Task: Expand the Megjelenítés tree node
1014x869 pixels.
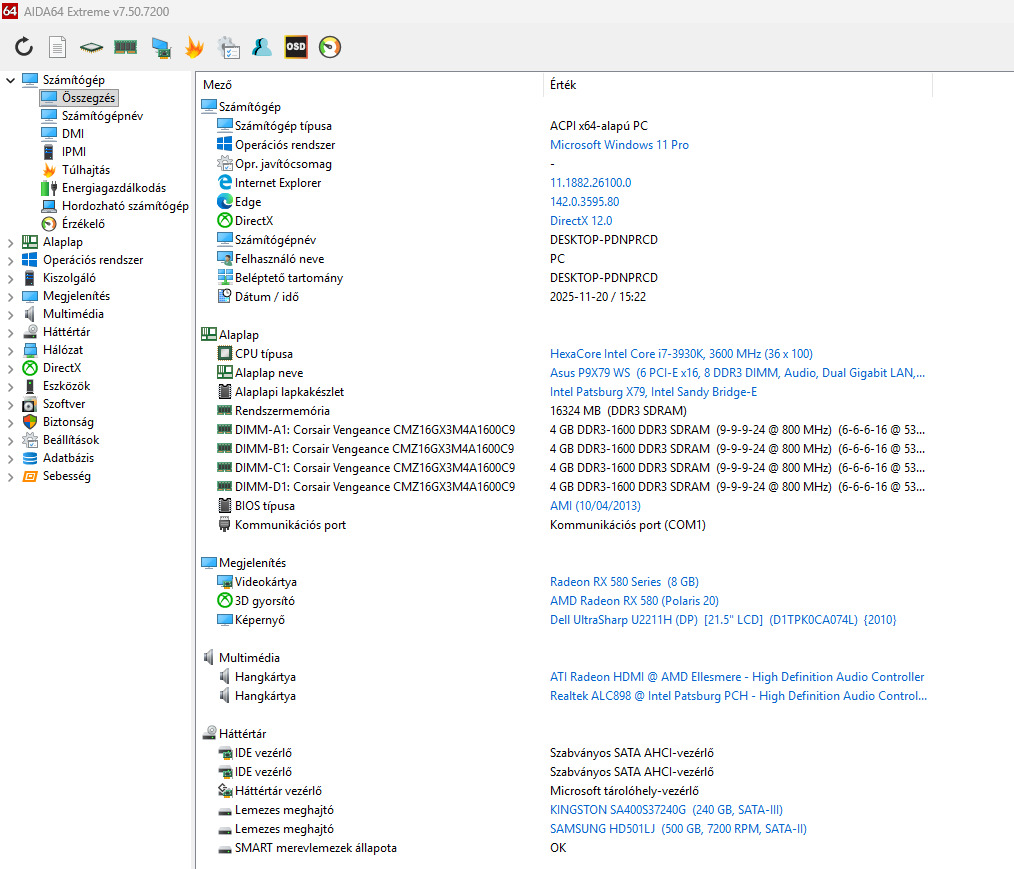Action: point(10,296)
